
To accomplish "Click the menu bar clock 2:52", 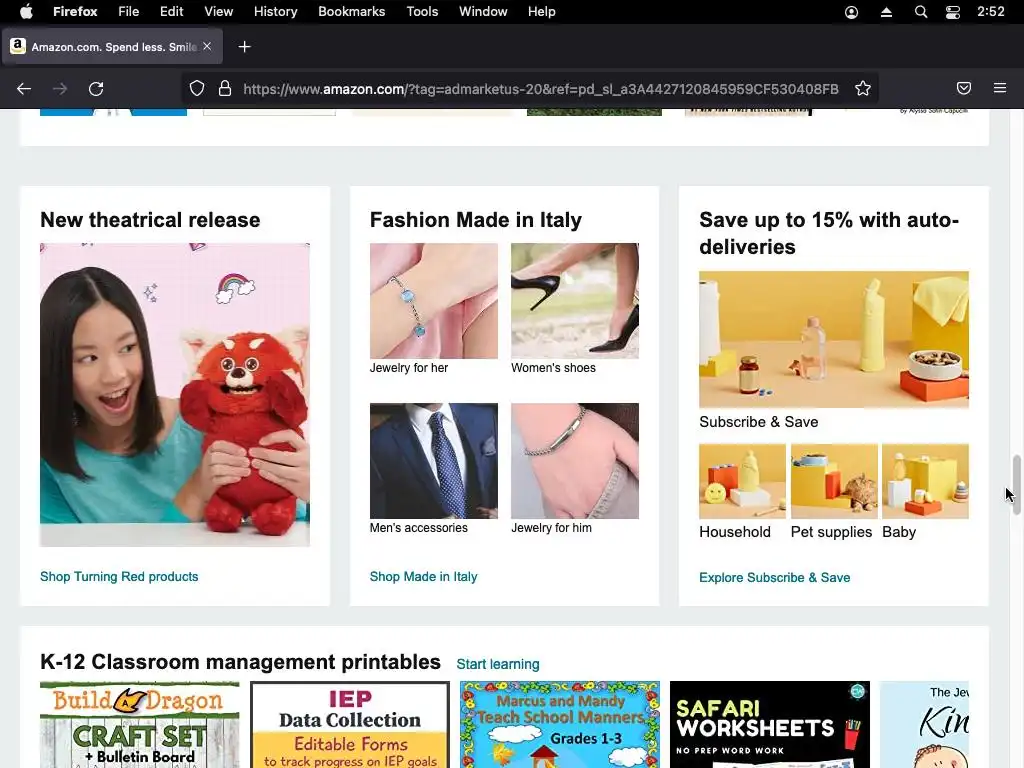I will (991, 12).
